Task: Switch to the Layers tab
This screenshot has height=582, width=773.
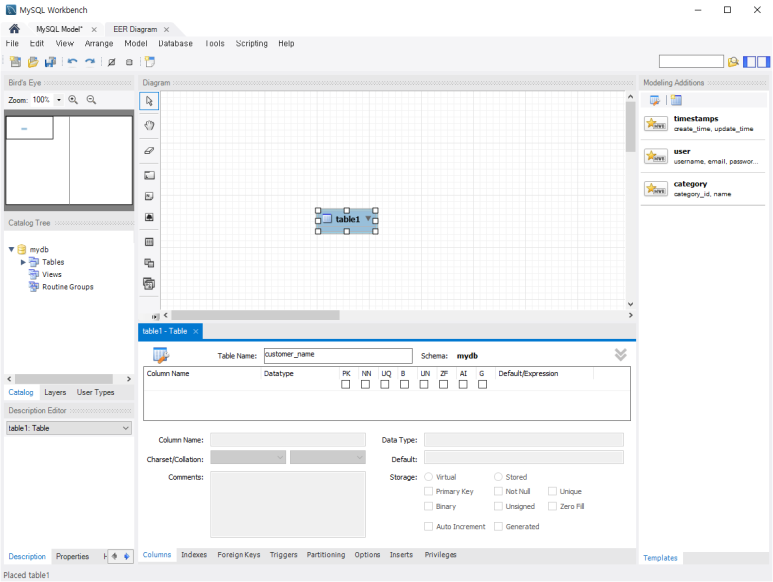Action: tap(55, 392)
